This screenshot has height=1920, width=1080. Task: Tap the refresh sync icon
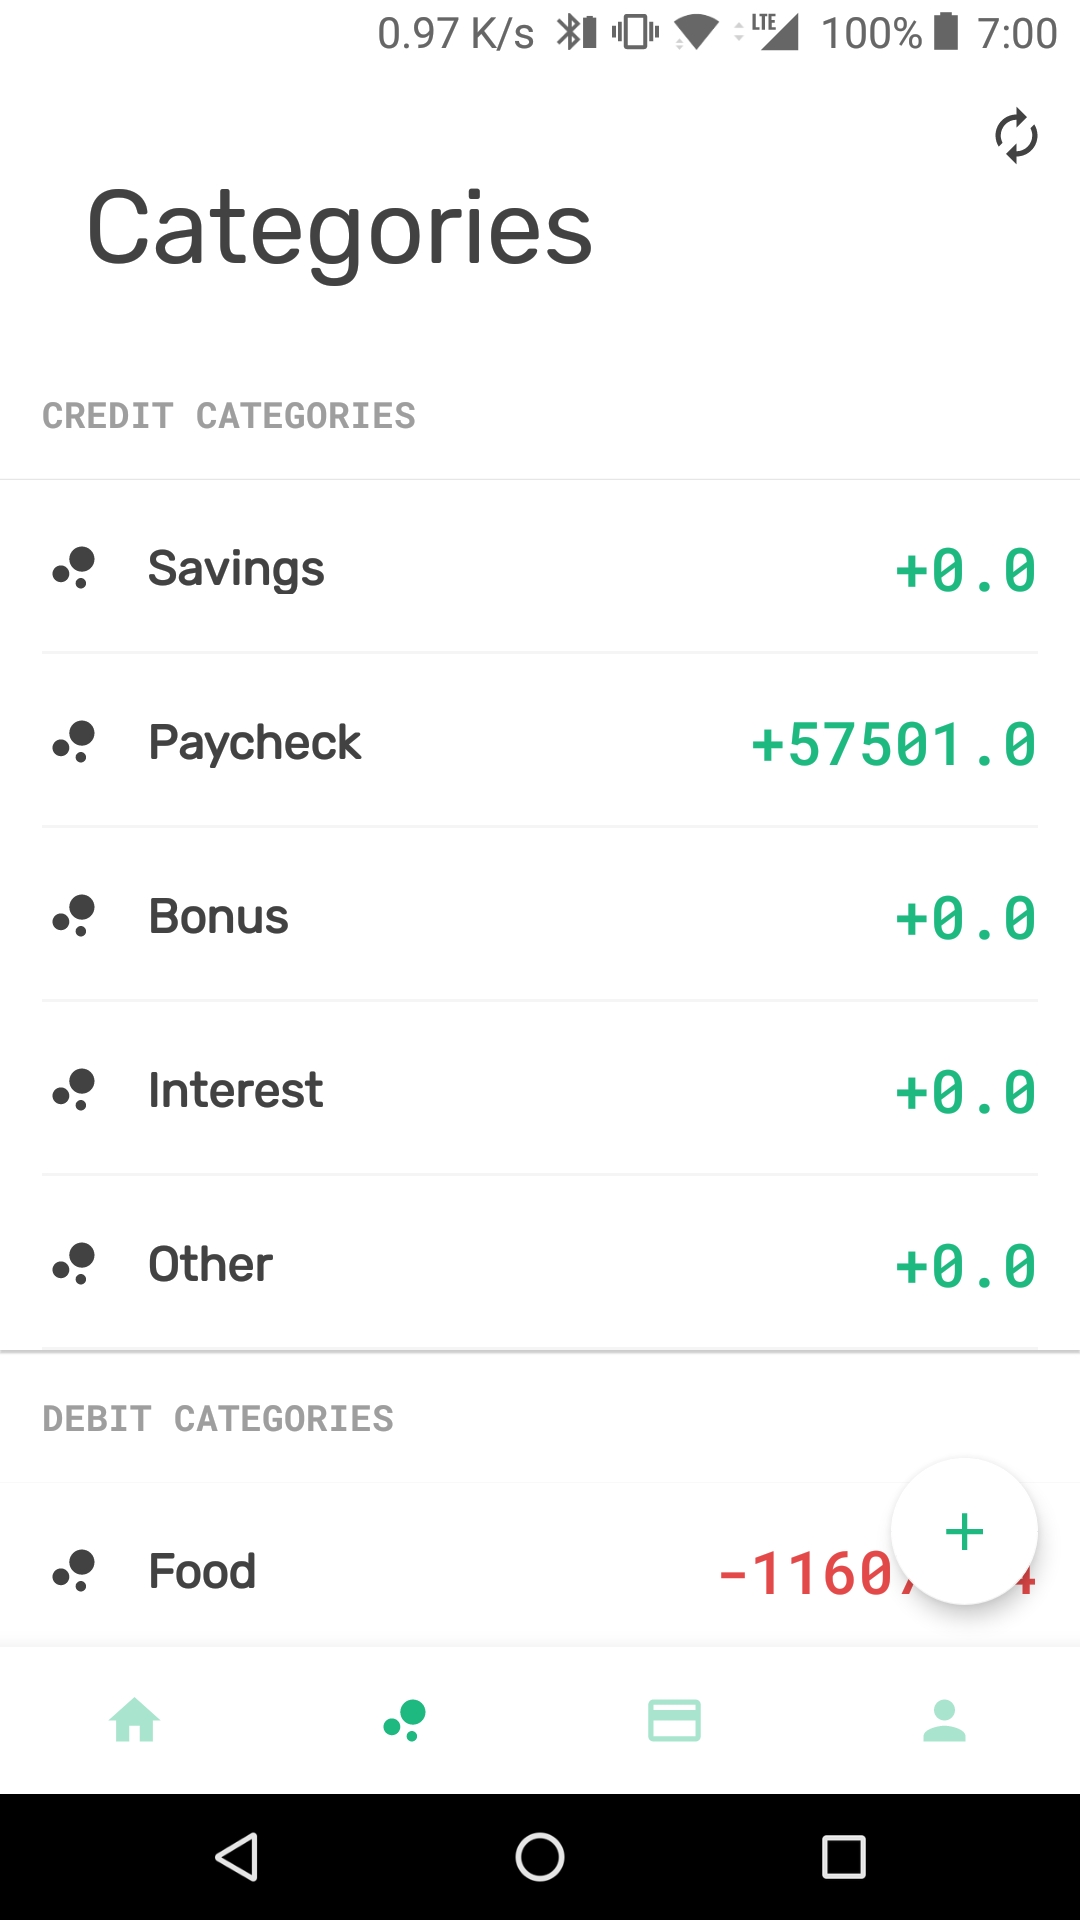tap(1016, 135)
